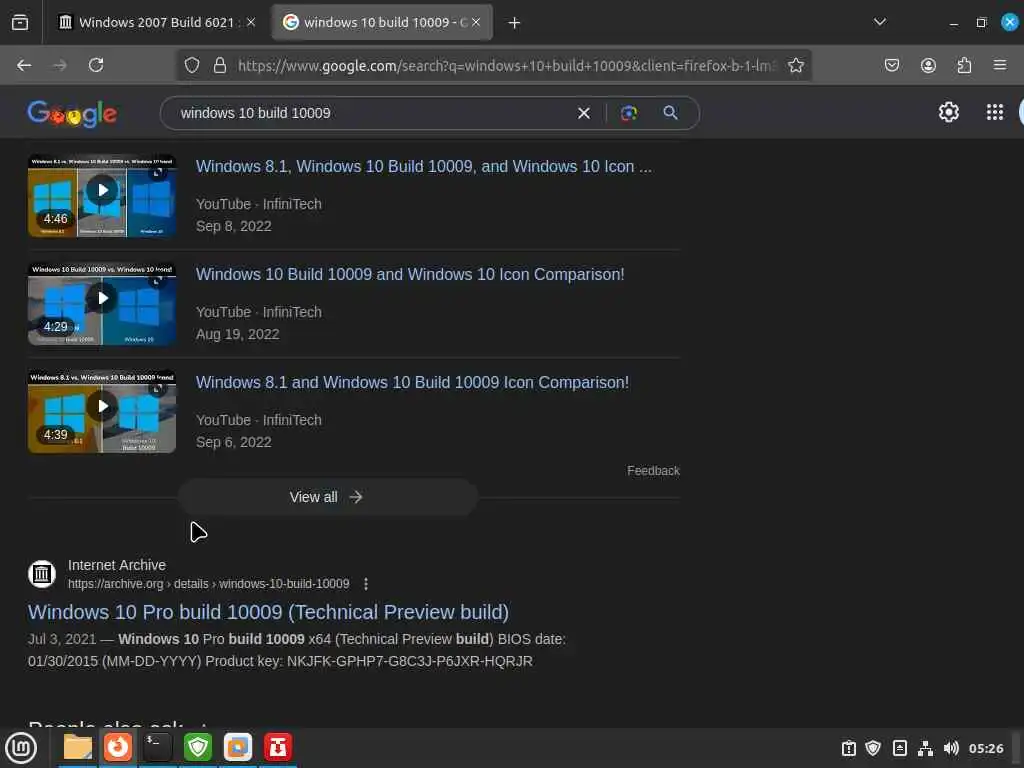Screen dimensions: 1024x768
Task: Show site security padlock info
Action: [220, 65]
